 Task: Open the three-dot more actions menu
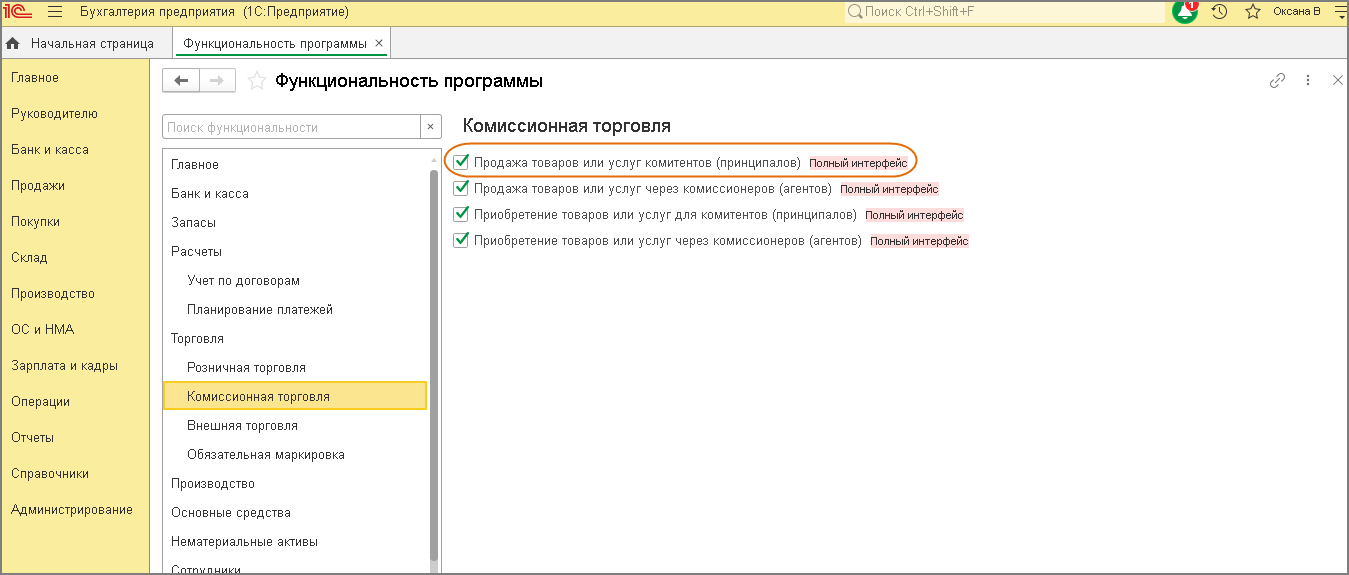(1307, 81)
